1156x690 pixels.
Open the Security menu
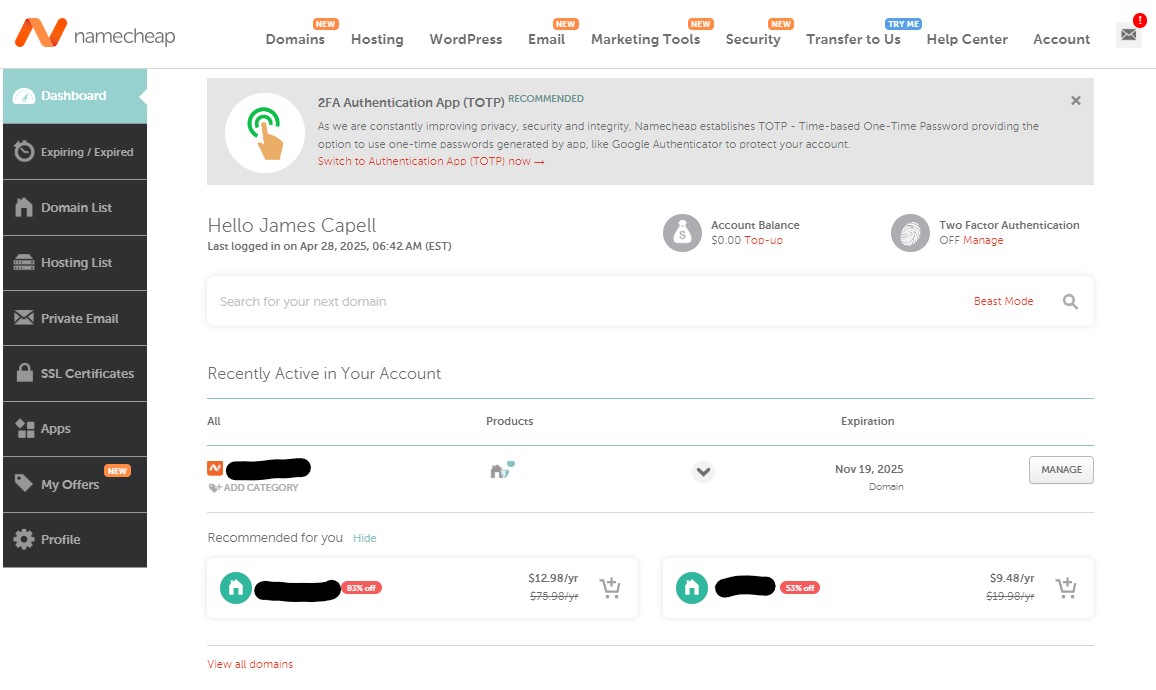pyautogui.click(x=753, y=39)
